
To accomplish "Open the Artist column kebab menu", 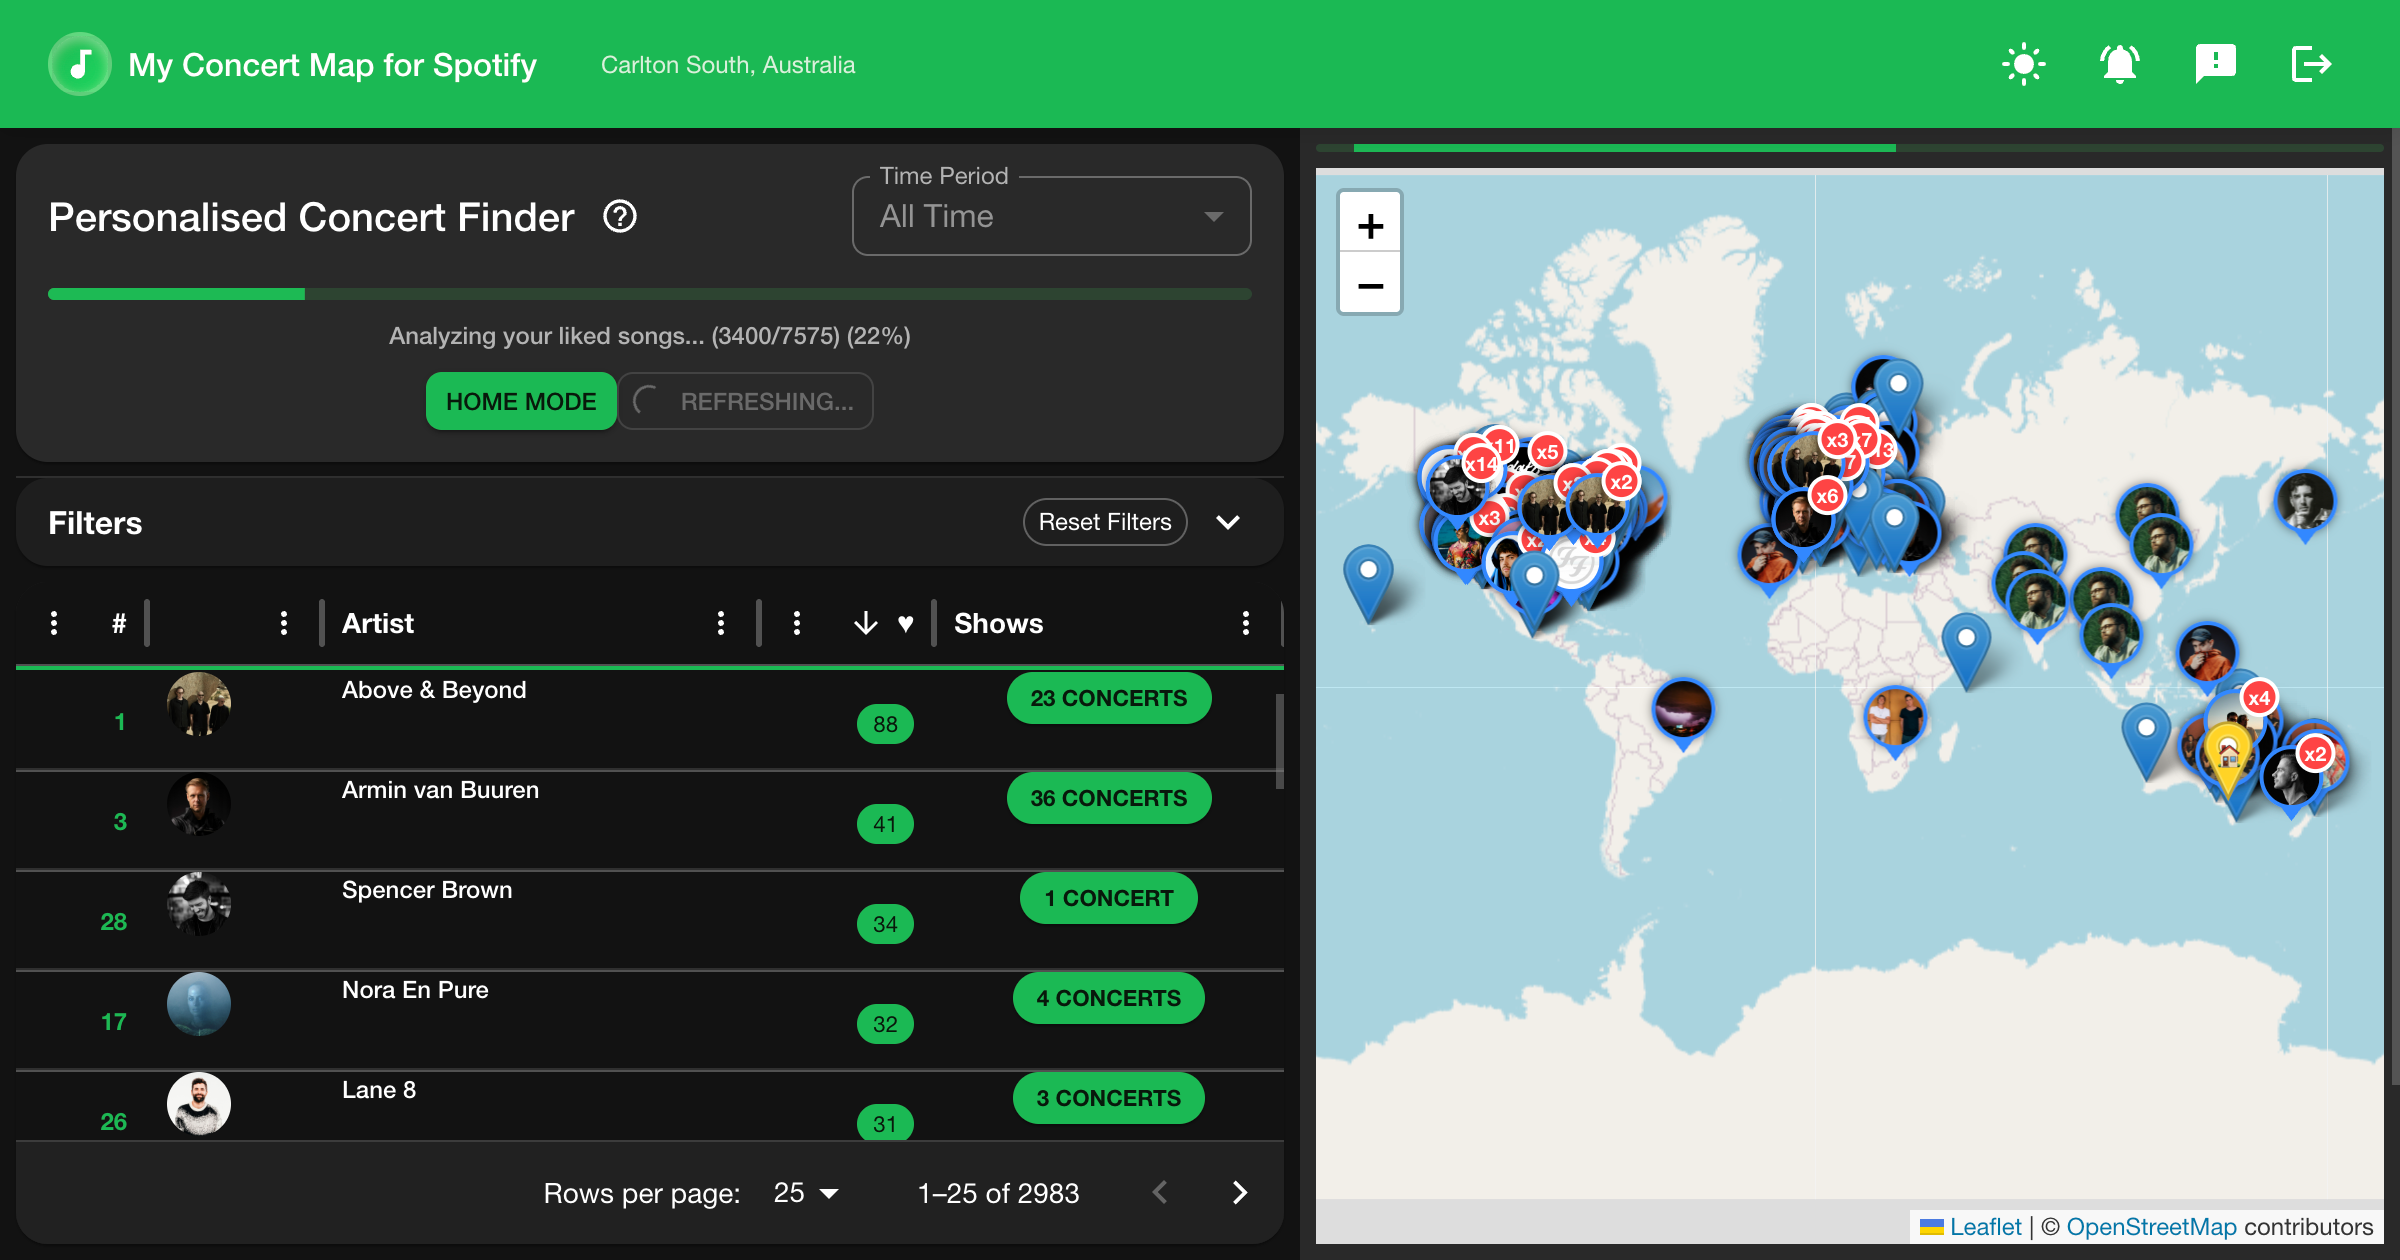I will 721,623.
